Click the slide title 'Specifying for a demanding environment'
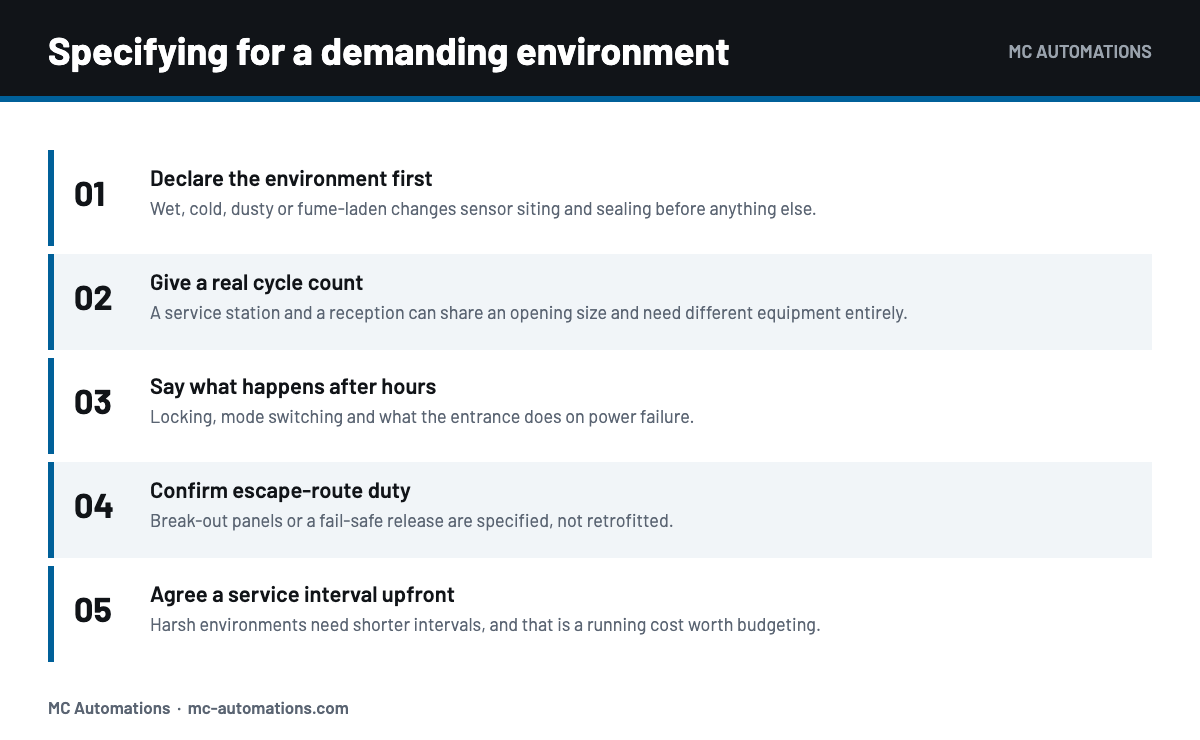Screen dimensions: 1200x740 pyautogui.click(x=388, y=51)
